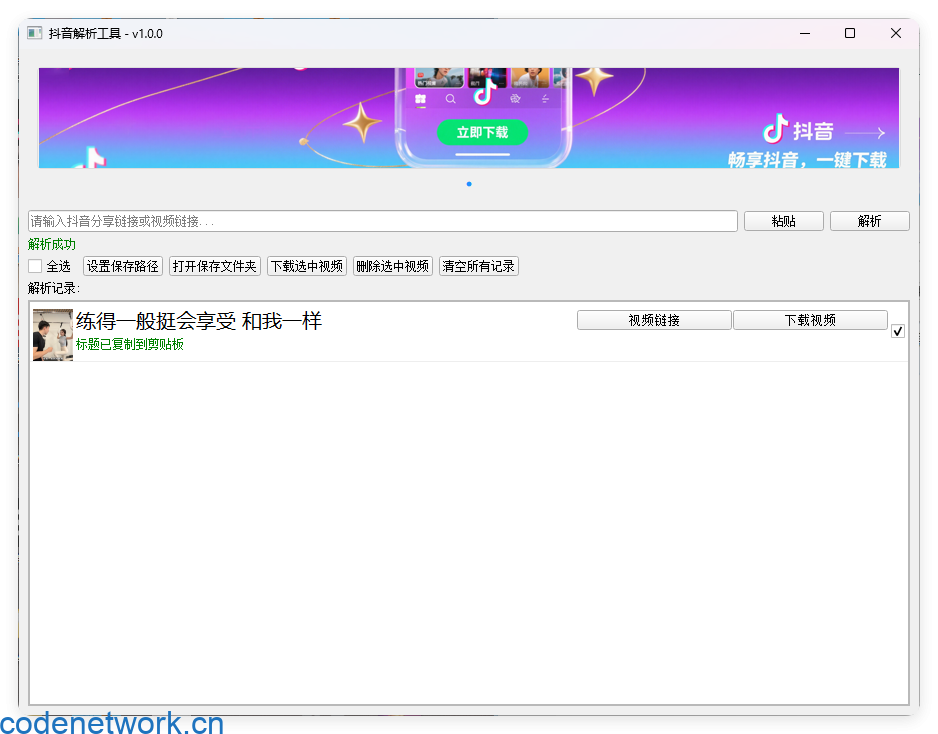Viewport: 938px width, 734px height.
Task: Click the banner slogan 畅享抖音，一键下载
Action: point(807,160)
